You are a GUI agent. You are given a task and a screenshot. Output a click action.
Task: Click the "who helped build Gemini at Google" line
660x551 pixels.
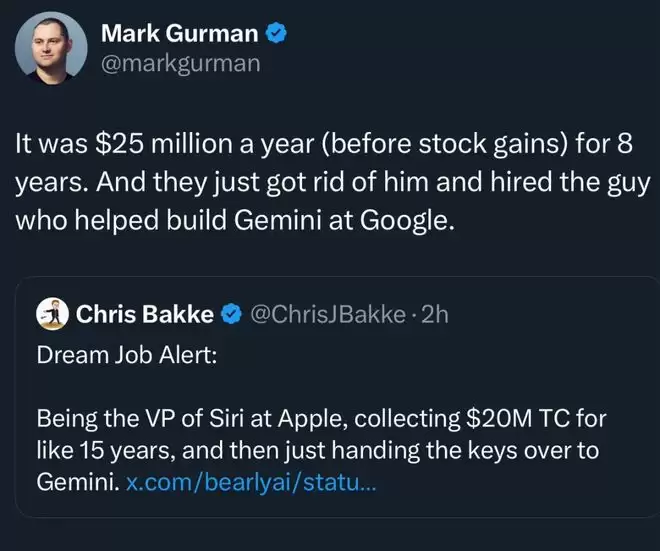pos(234,220)
